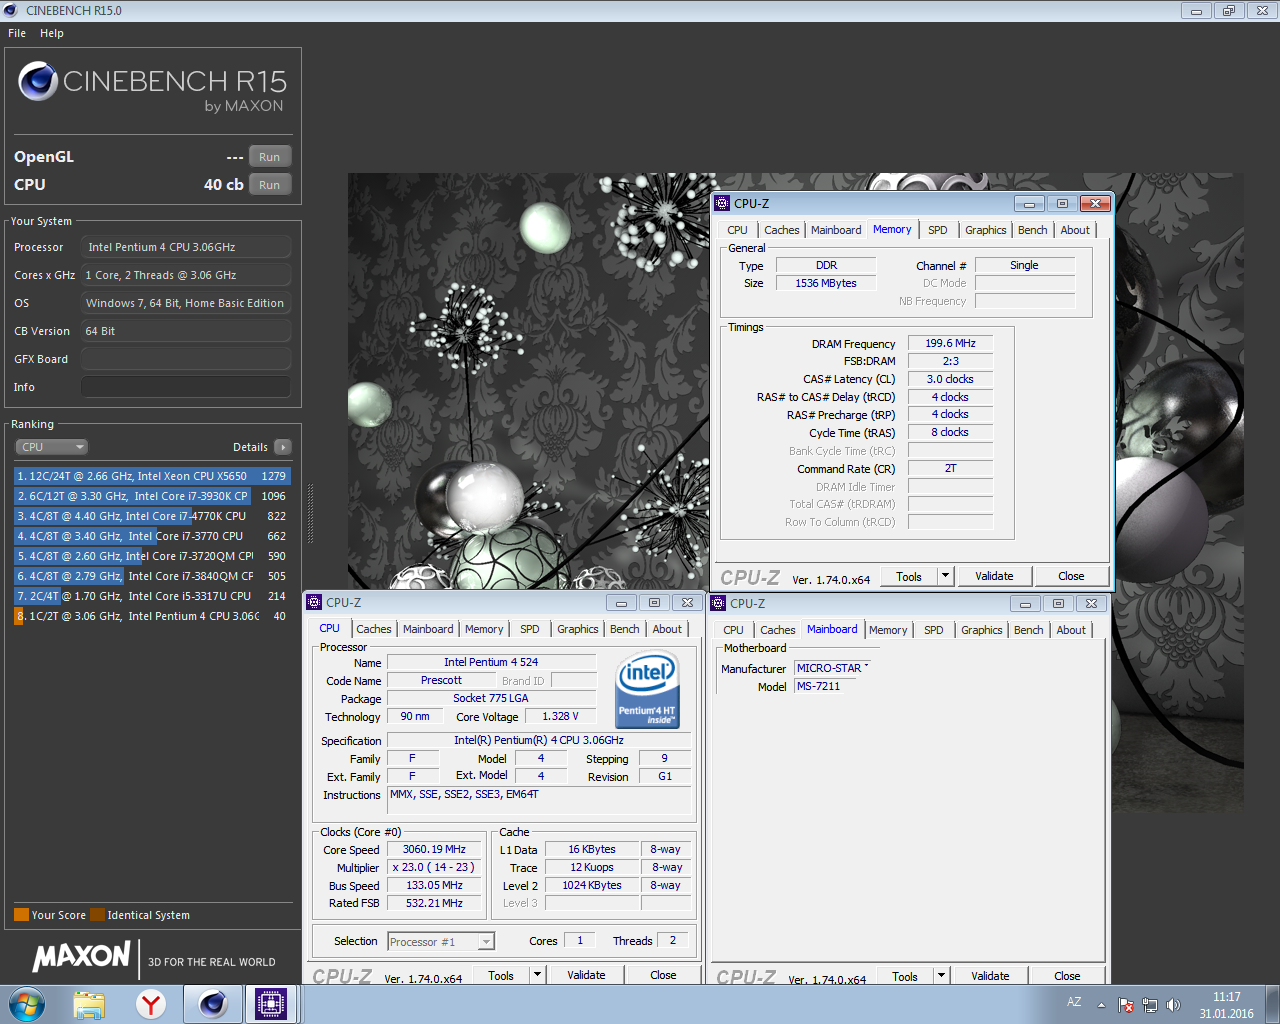Click the DRAM Frequency 199.6 MHz value
Viewport: 1280px width, 1024px height.
point(950,343)
